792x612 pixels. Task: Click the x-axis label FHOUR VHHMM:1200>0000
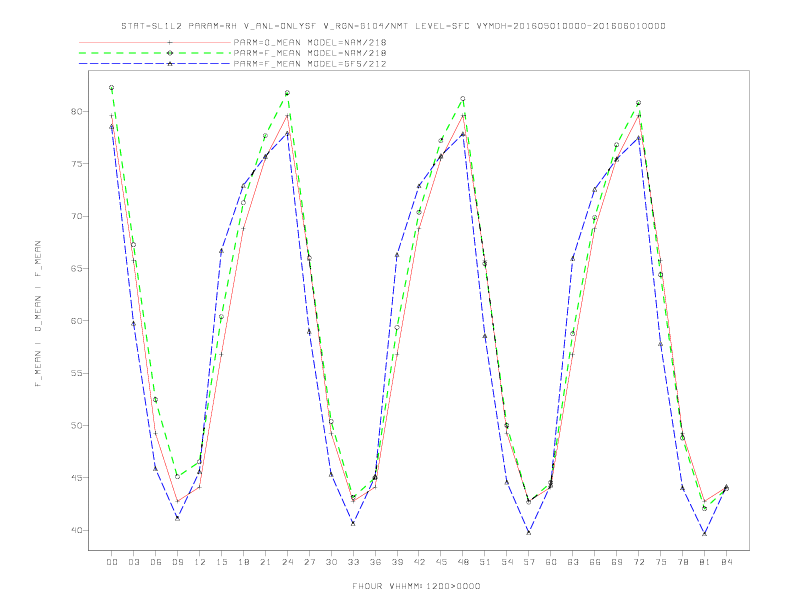416,586
